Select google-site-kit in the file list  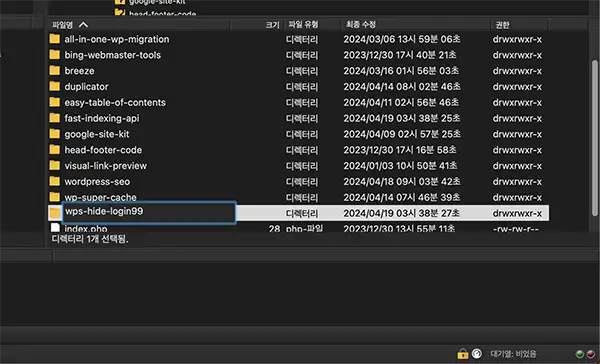pyautogui.click(x=97, y=134)
